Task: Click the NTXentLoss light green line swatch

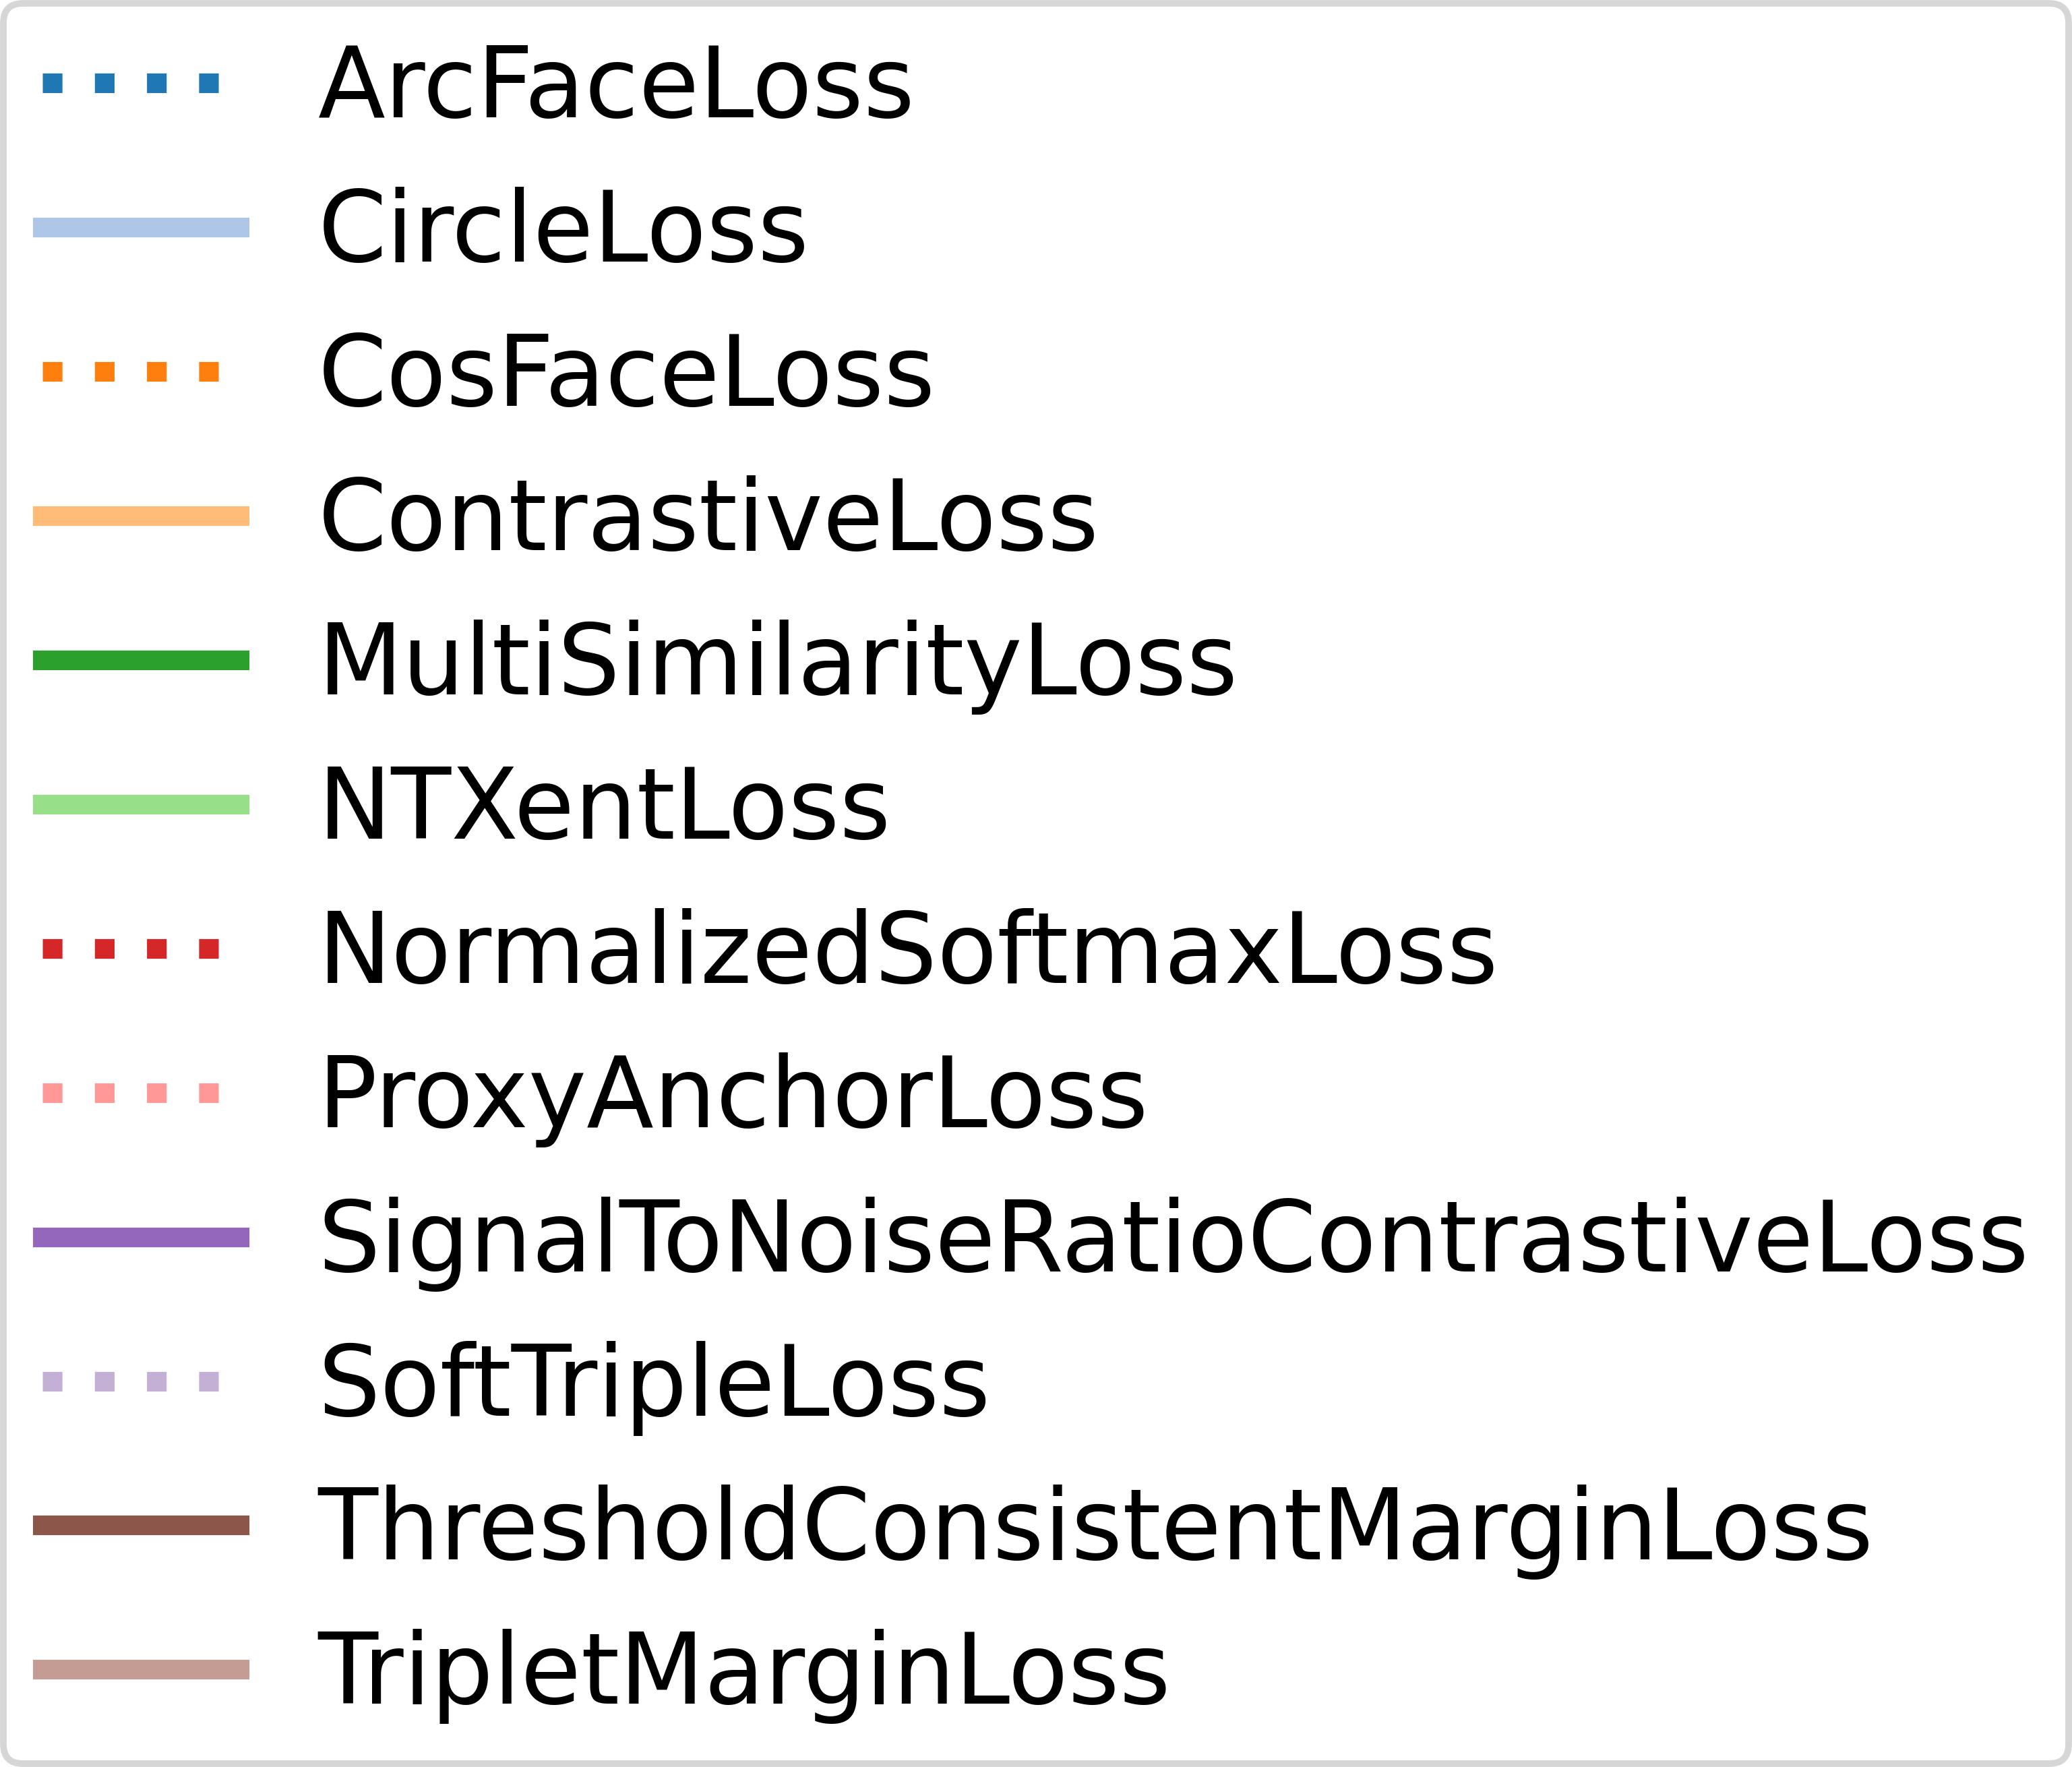Action: click(141, 804)
